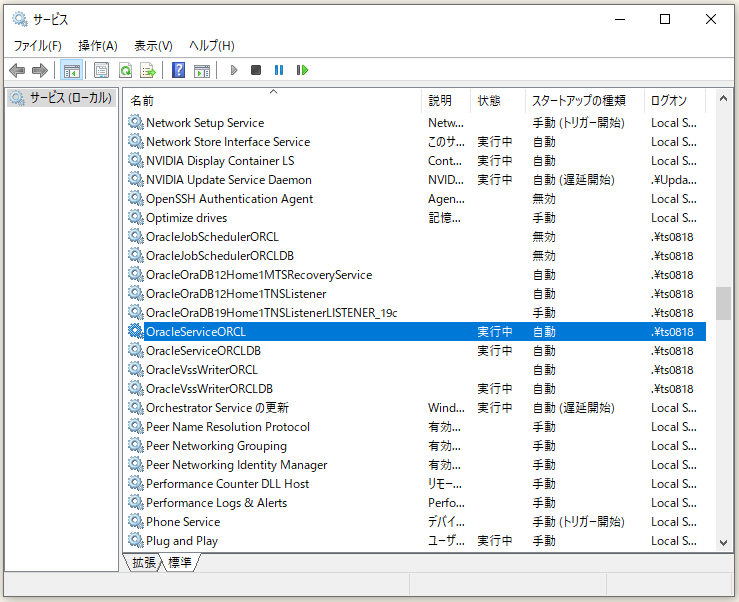Select OracleOraDB12Home1TNSListener row
Screen dimensions: 739x602
(416, 294)
